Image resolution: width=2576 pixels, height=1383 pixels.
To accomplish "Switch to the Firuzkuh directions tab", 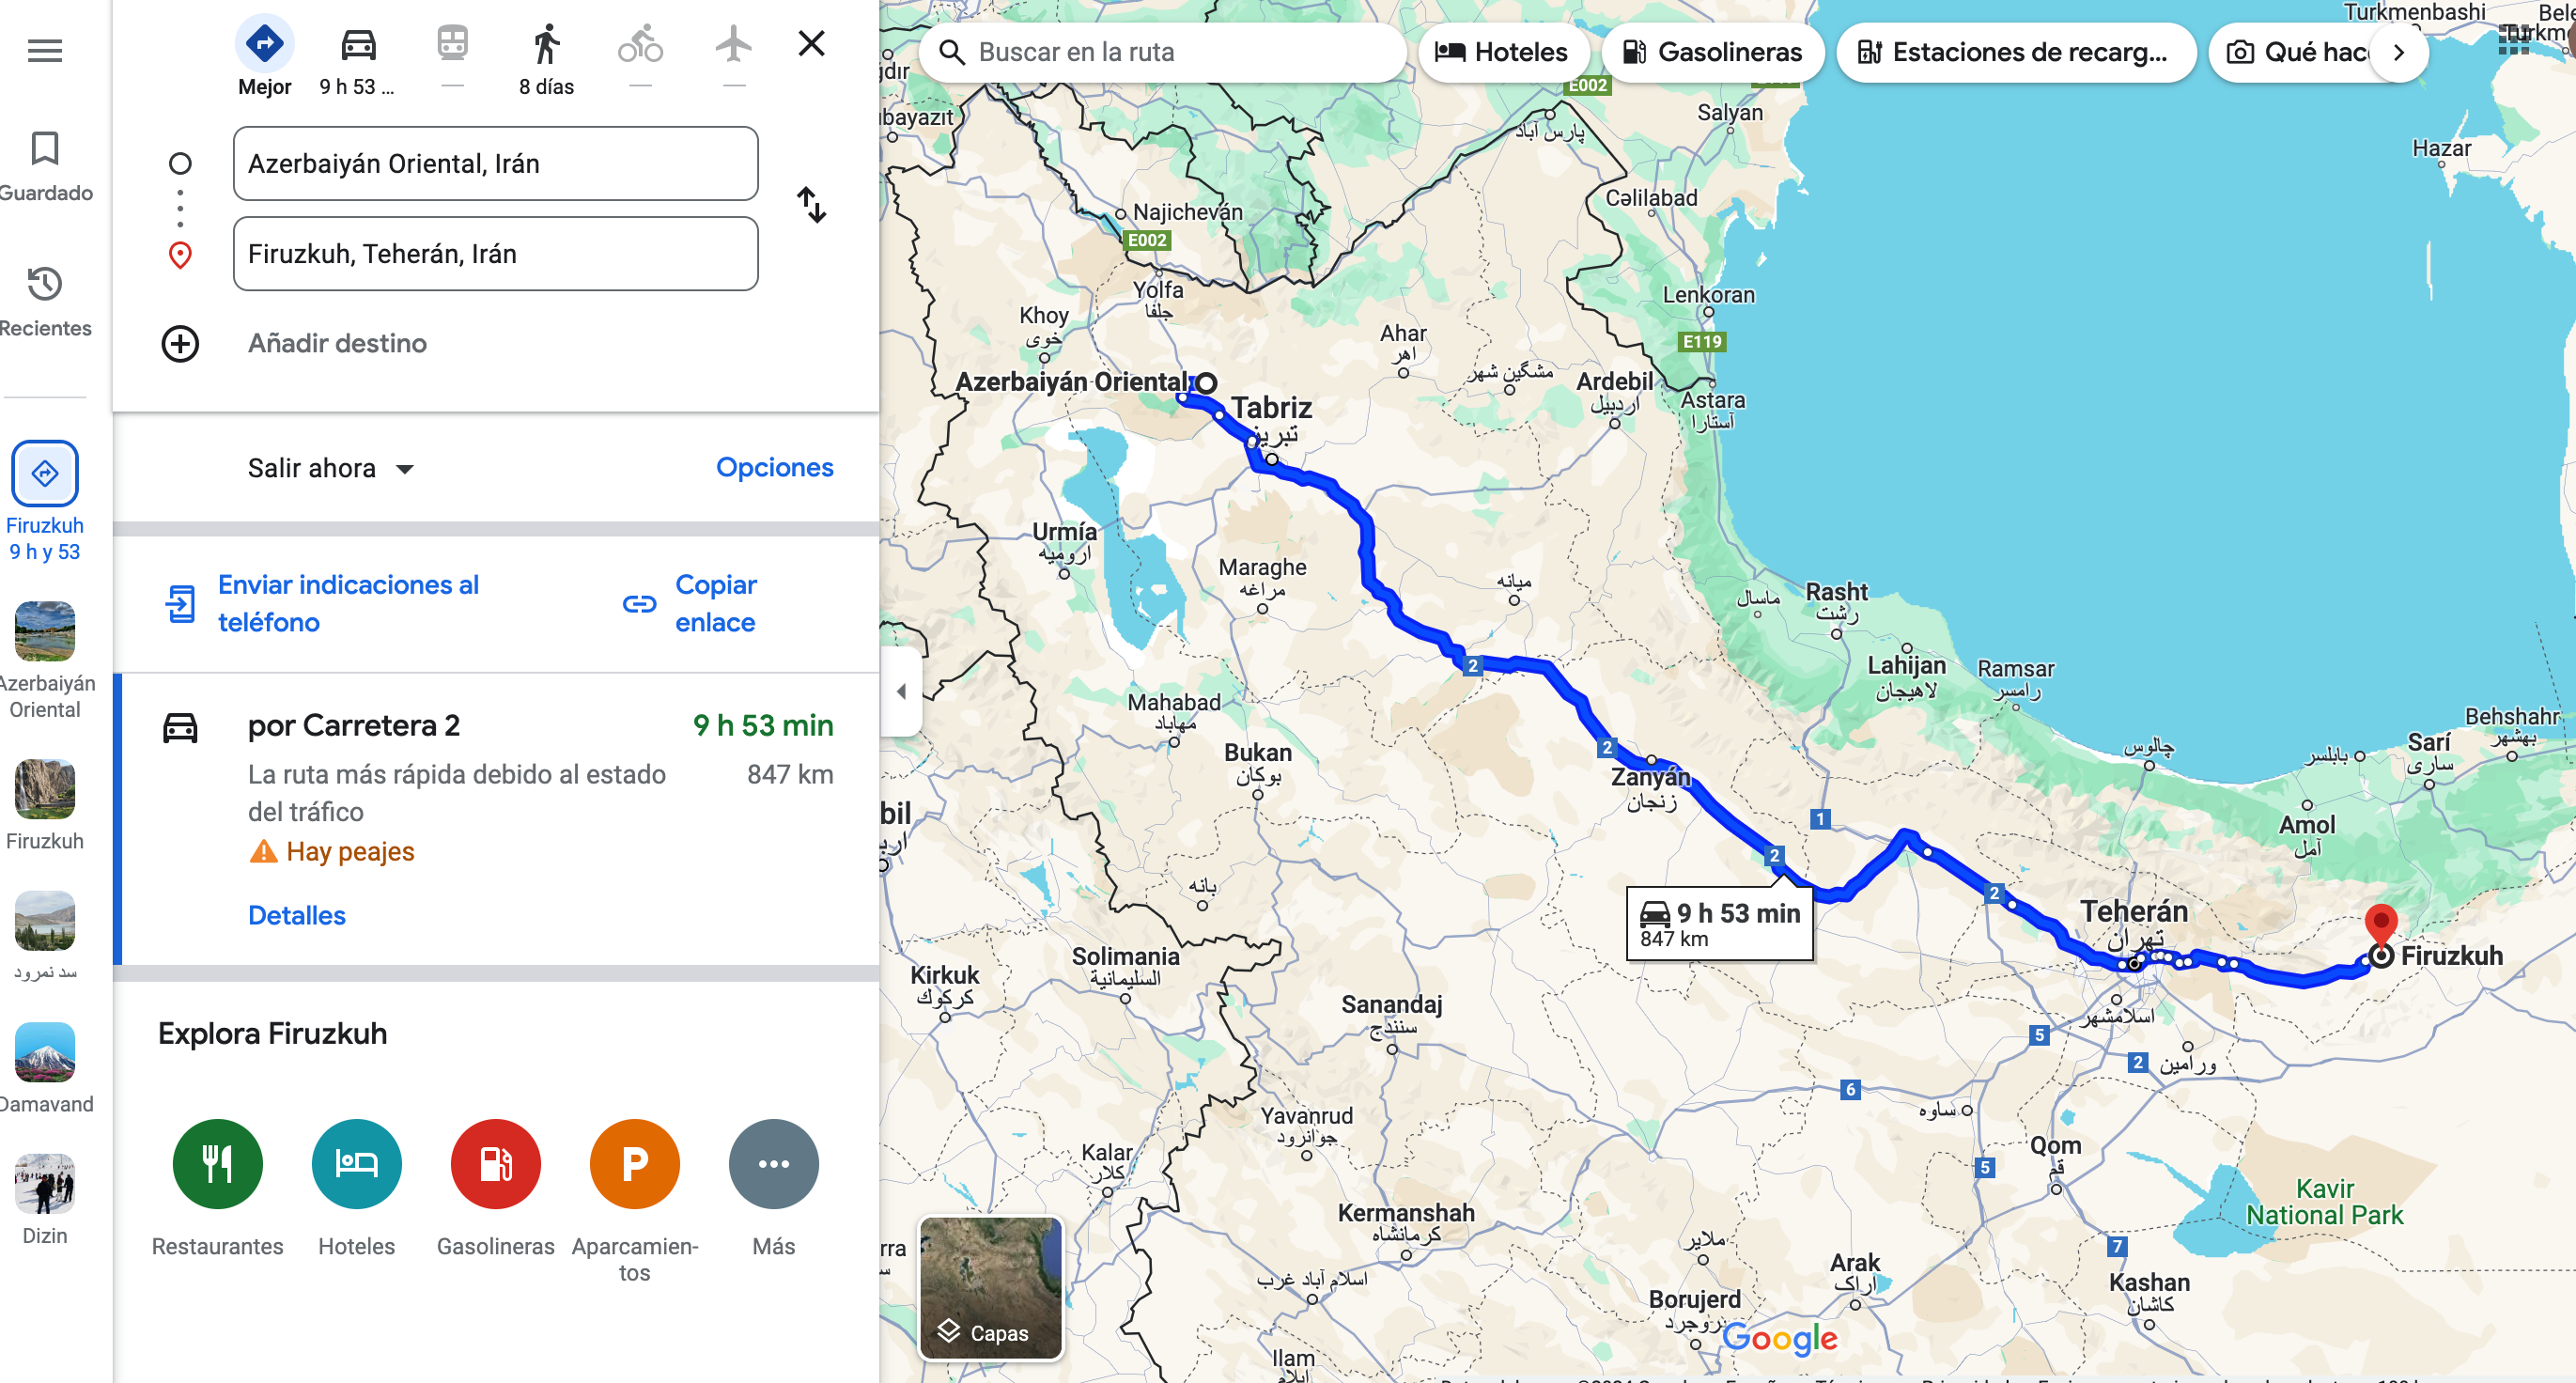I will [45, 502].
